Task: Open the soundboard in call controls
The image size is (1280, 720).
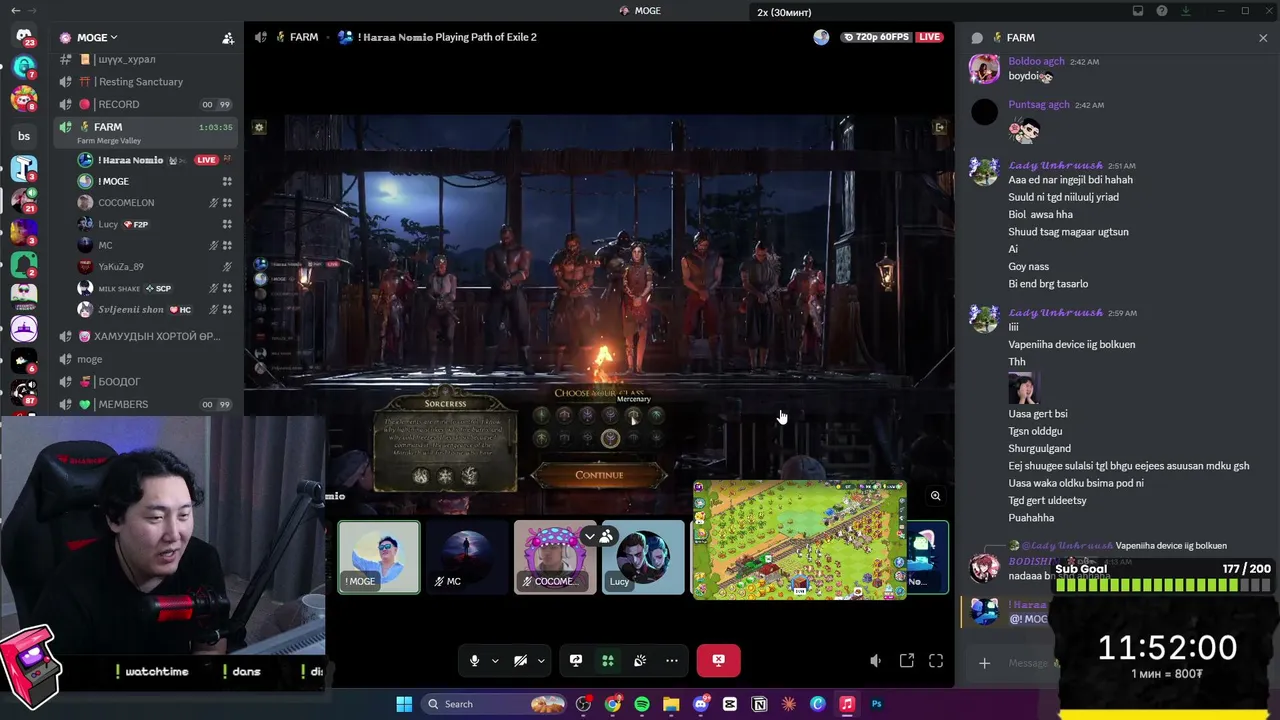Action: pos(640,660)
